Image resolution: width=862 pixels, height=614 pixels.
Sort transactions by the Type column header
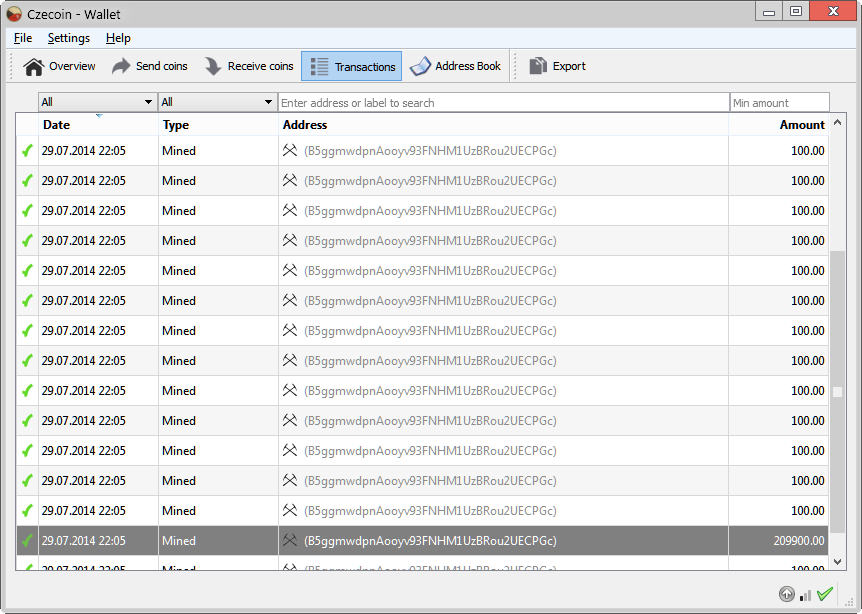tap(218, 125)
